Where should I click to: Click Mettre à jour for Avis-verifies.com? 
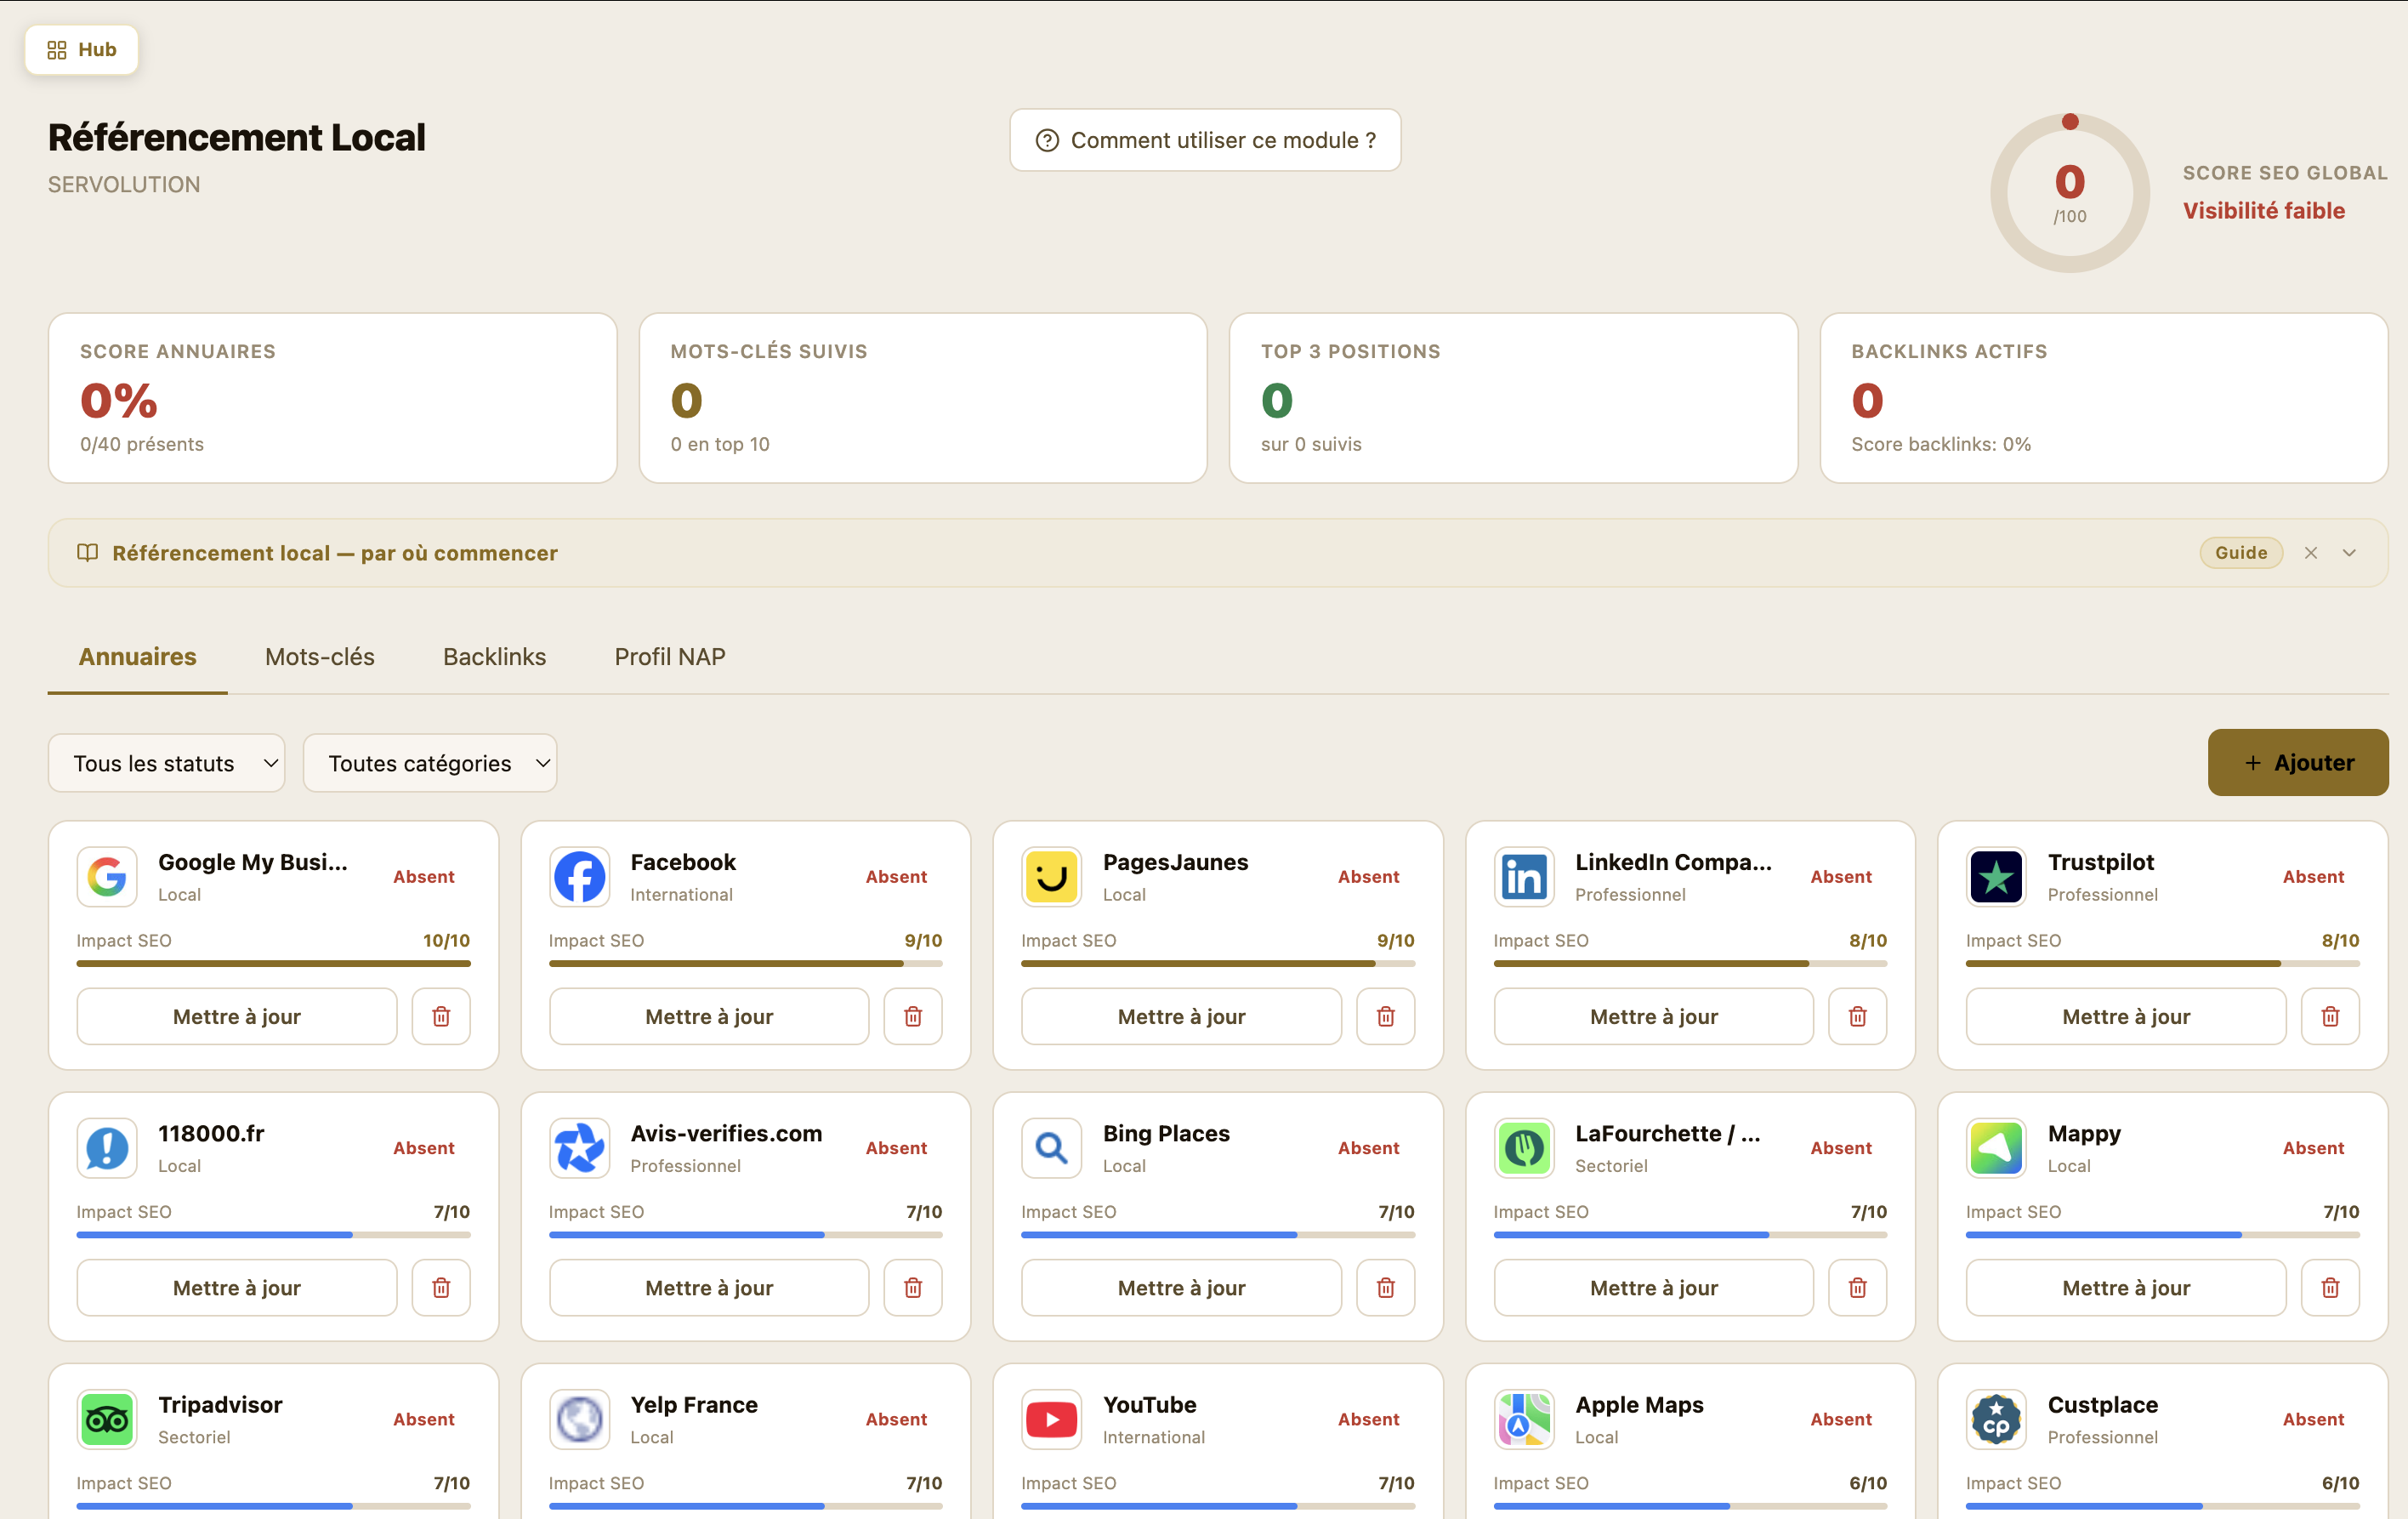(708, 1287)
